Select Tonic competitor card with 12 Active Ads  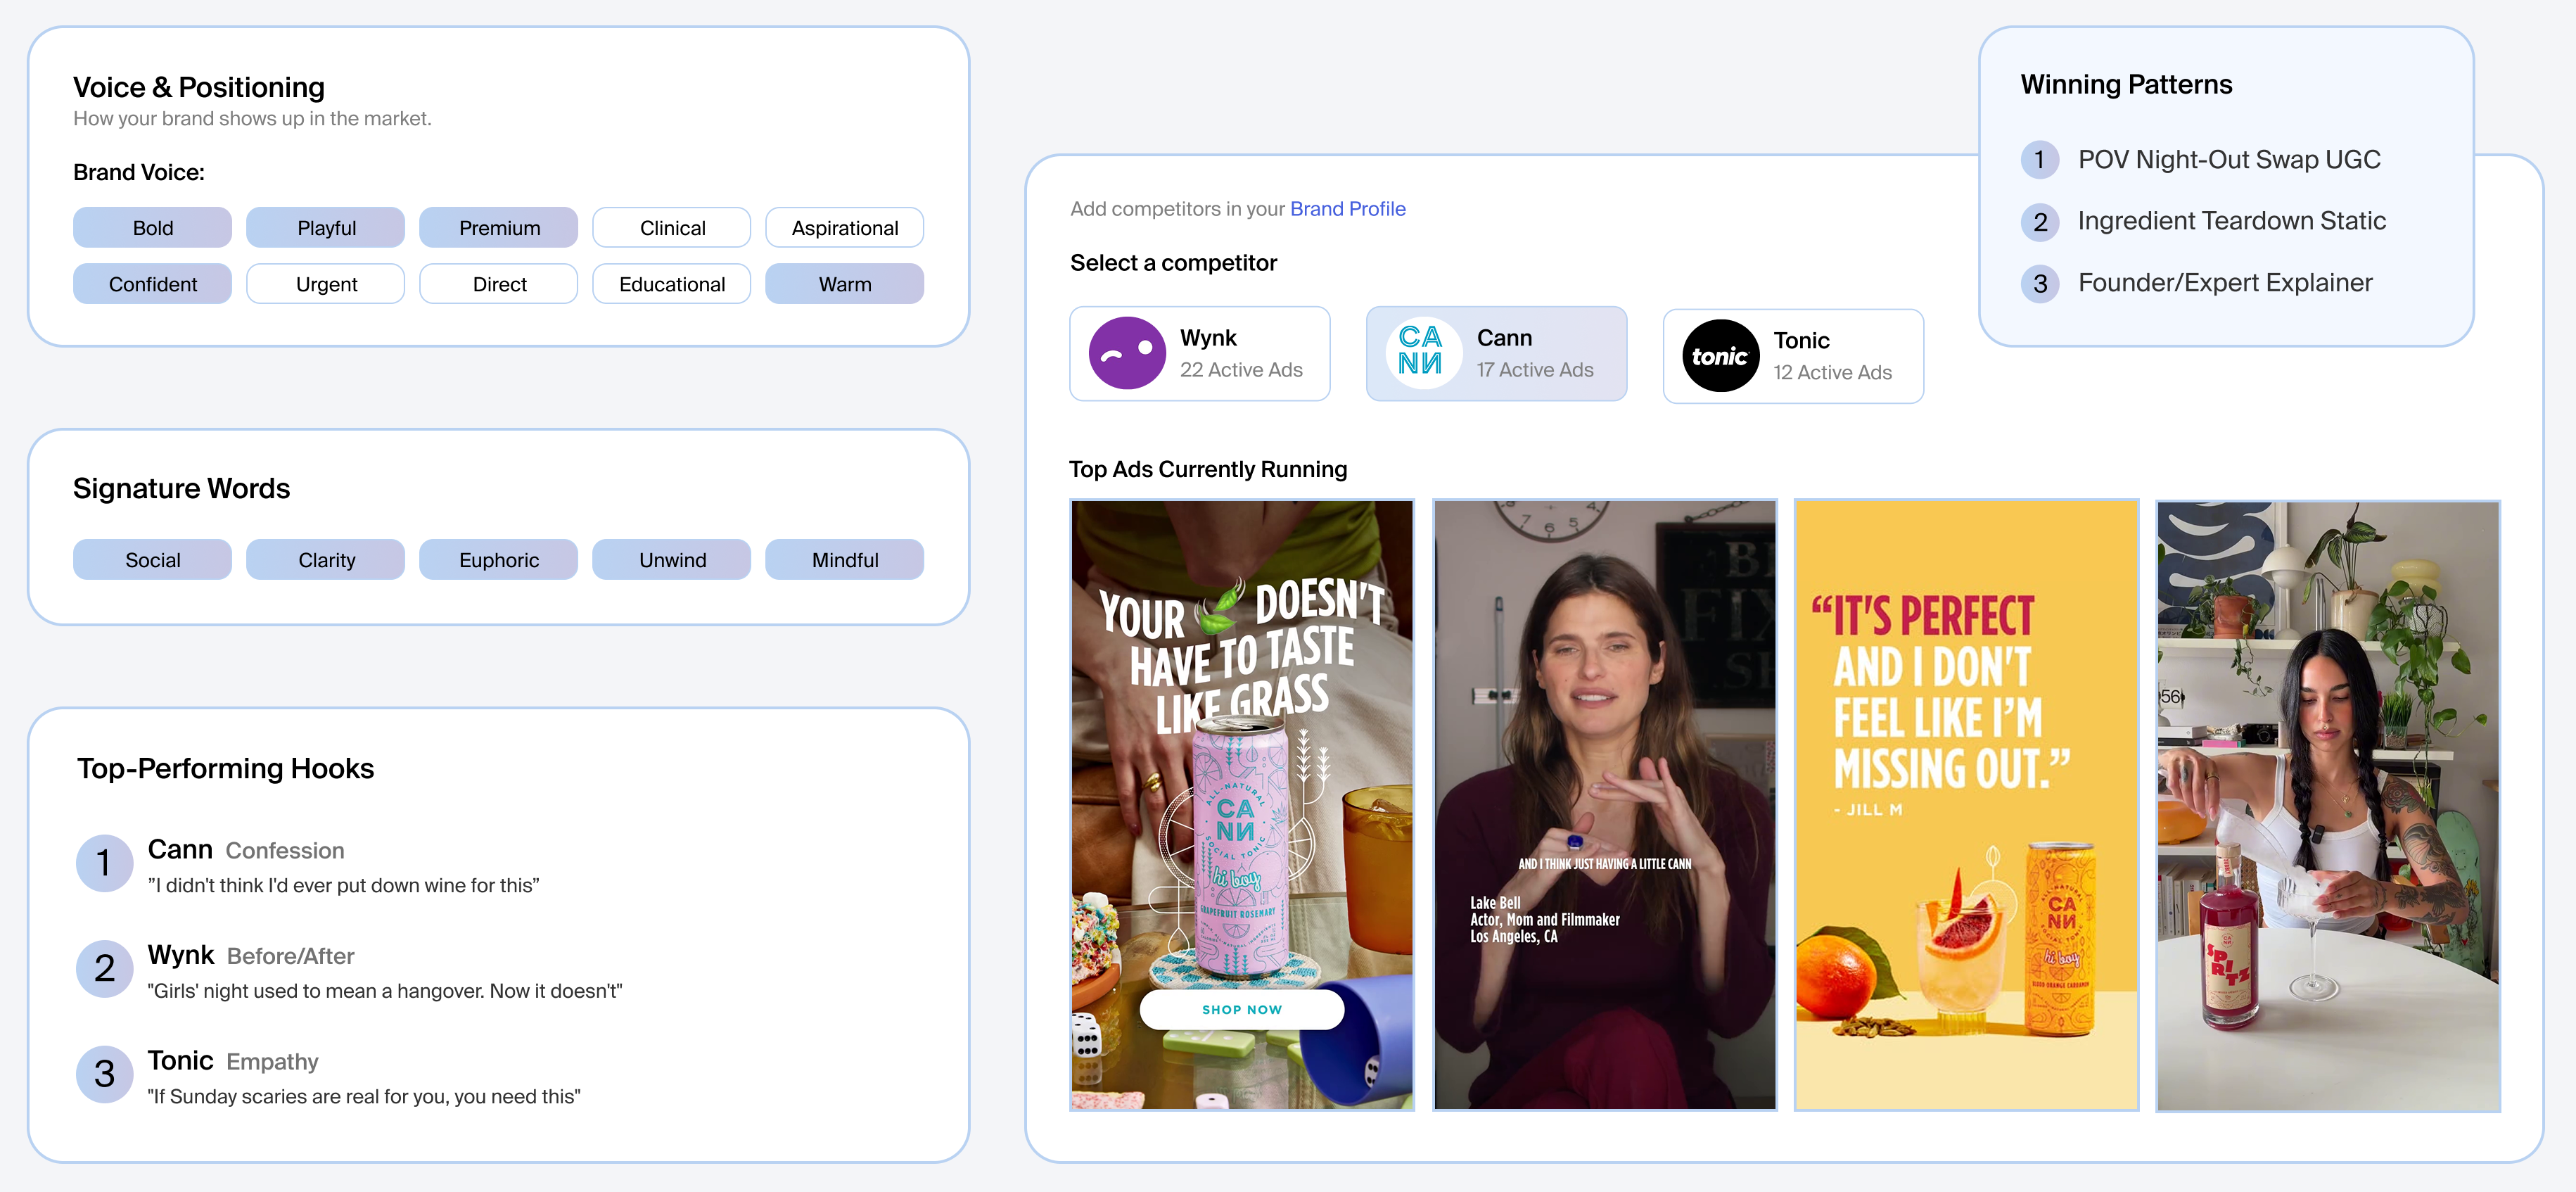(1794, 356)
